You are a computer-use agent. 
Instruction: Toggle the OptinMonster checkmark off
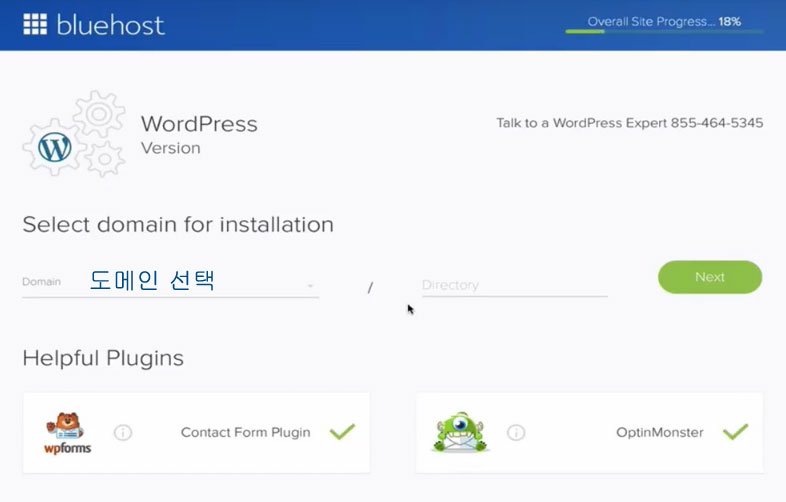(x=735, y=432)
